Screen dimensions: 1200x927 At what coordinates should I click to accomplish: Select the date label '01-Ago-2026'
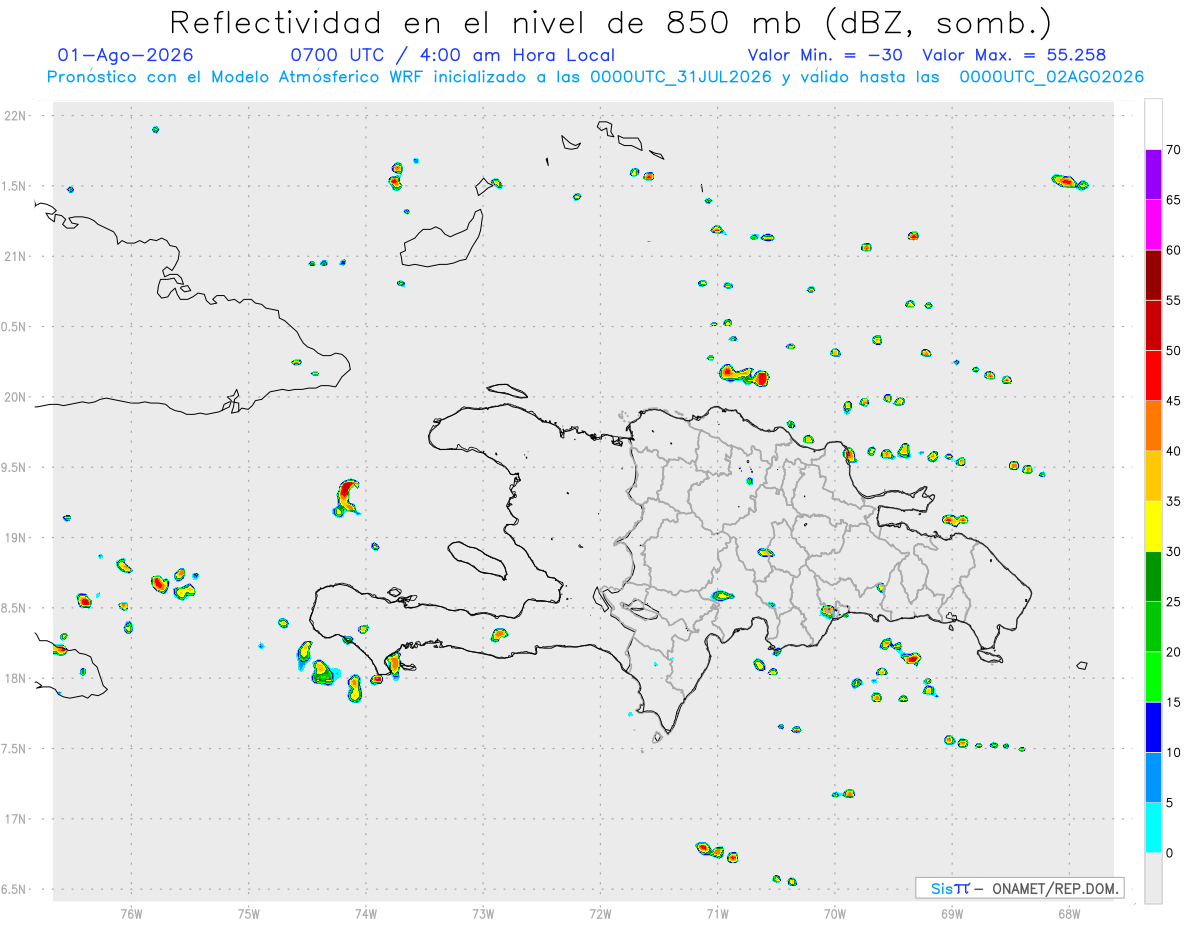[126, 55]
